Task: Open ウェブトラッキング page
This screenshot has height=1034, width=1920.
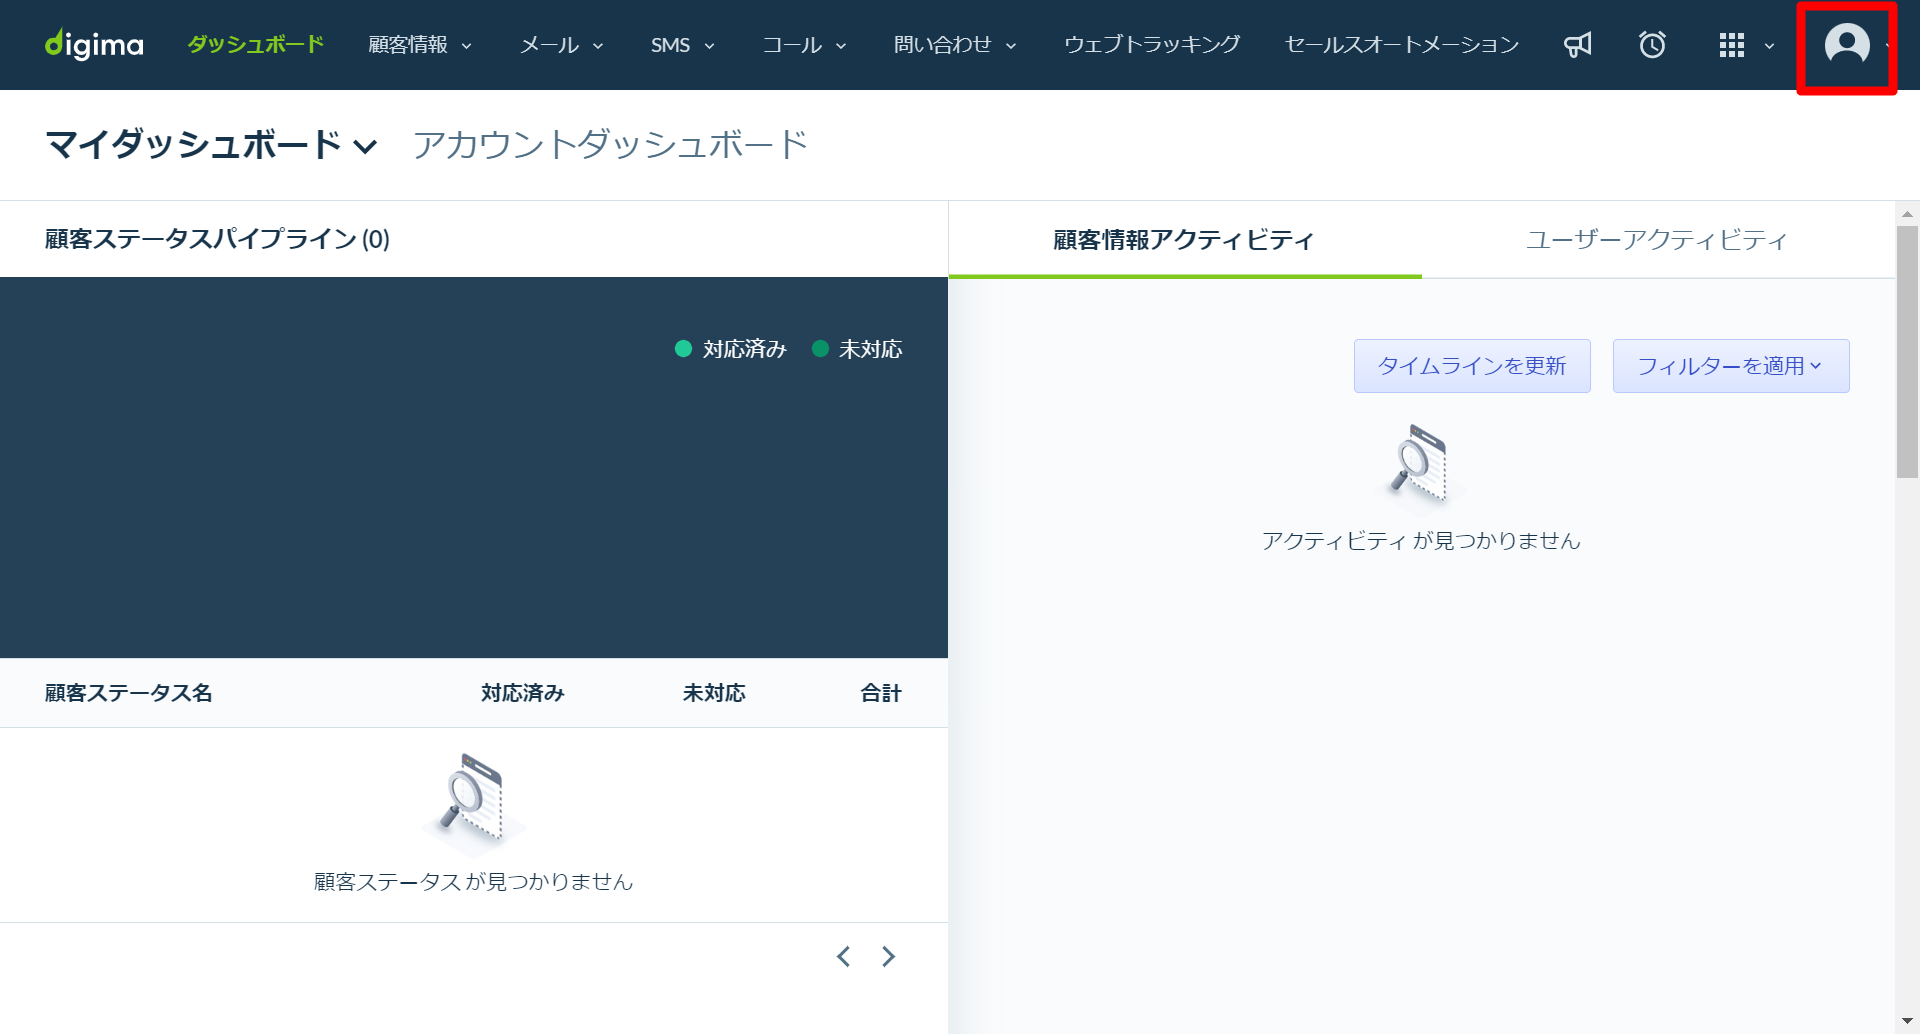Action: click(1152, 45)
